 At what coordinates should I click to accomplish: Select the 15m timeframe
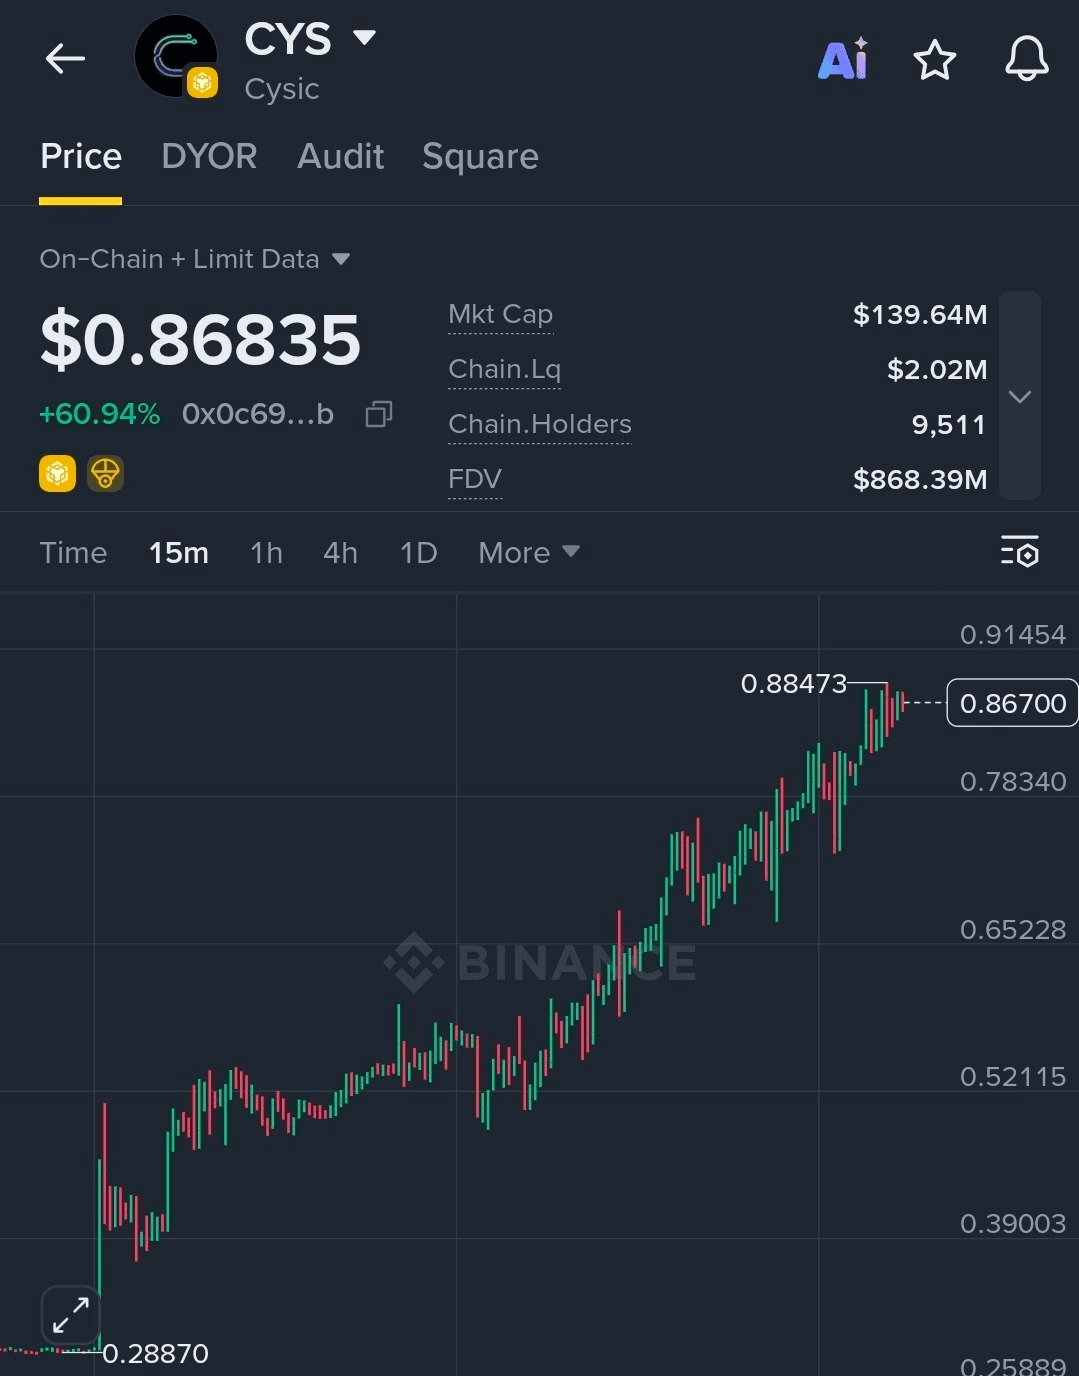(x=179, y=552)
